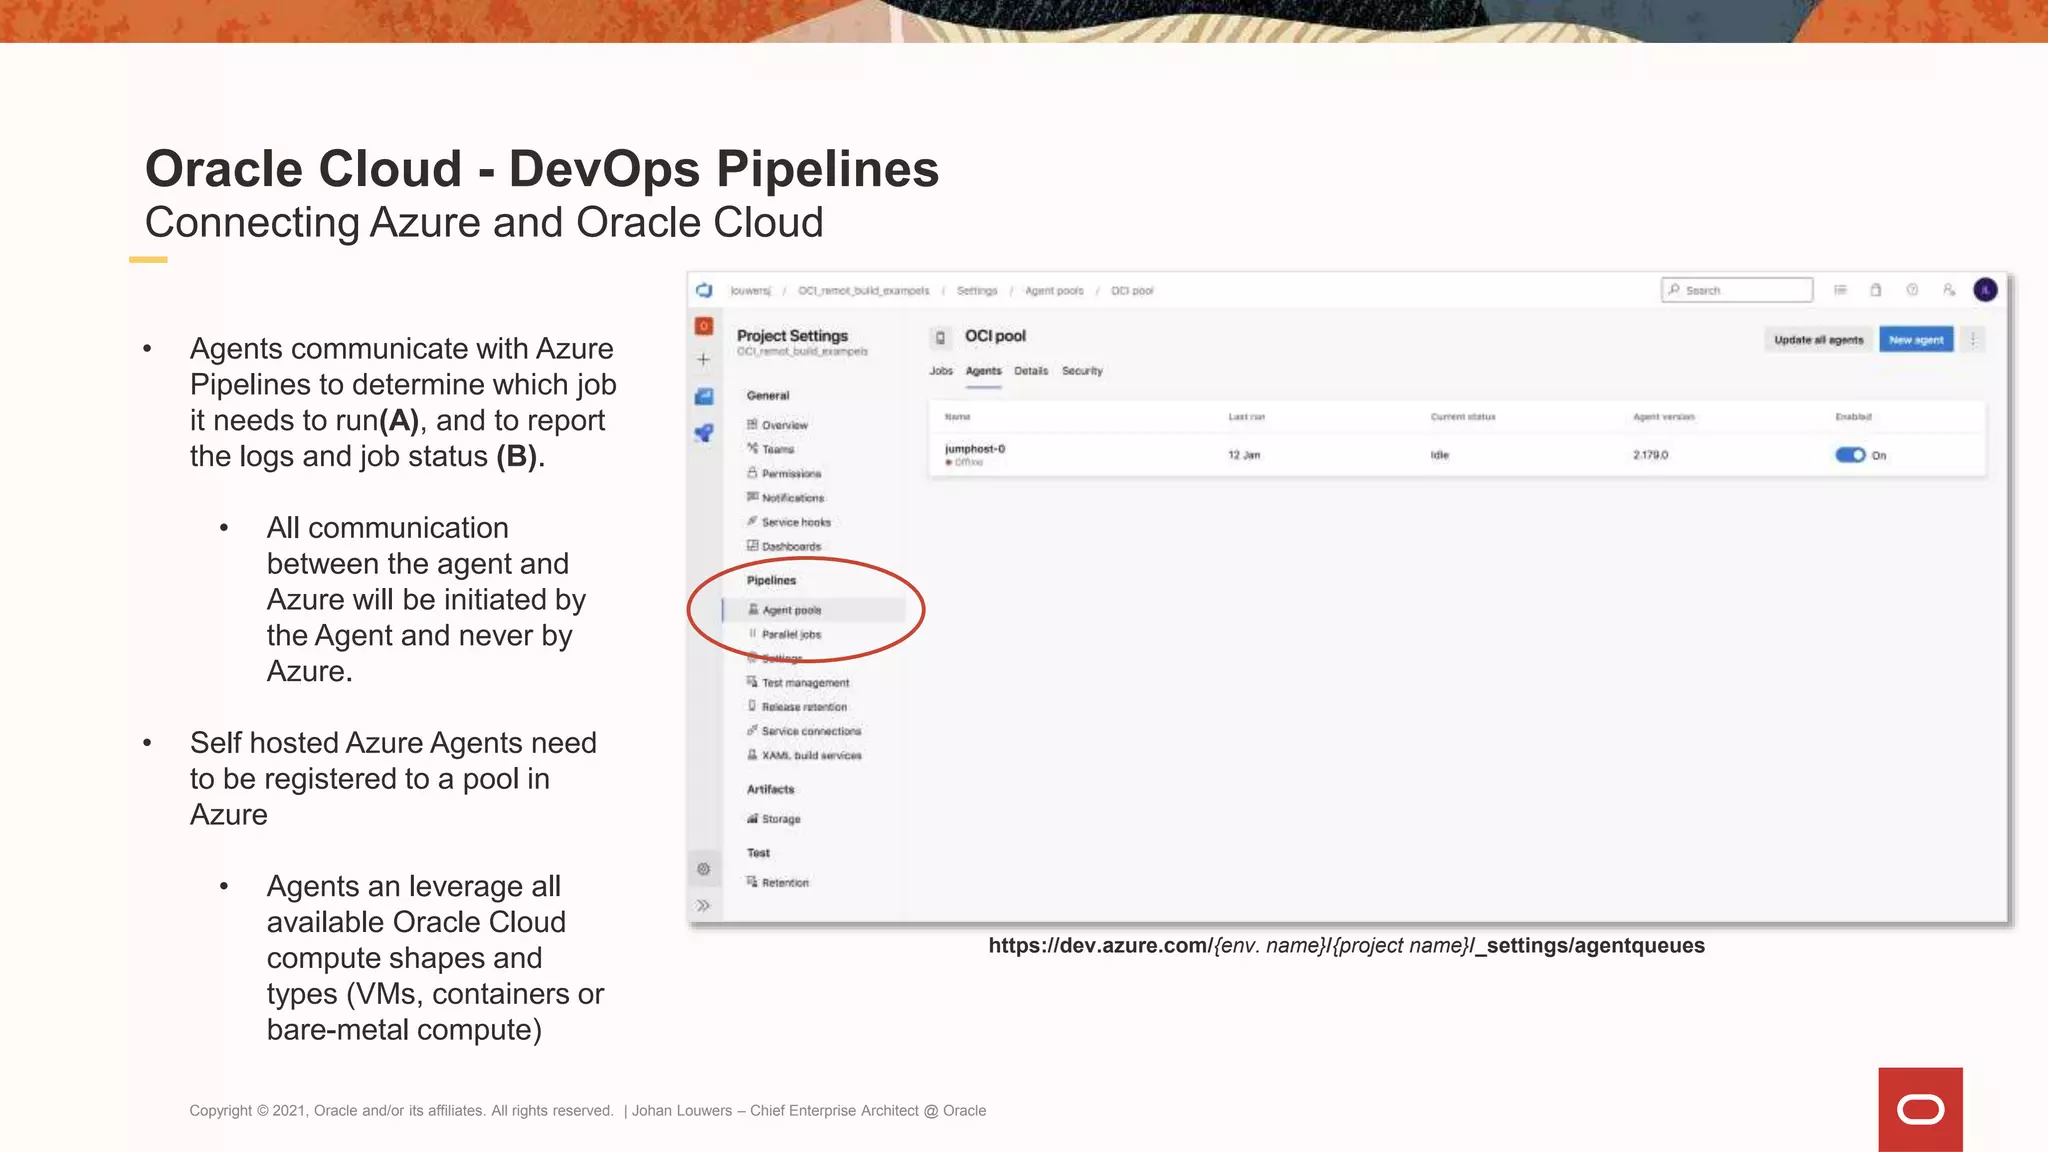Open Release retention settings

(804, 707)
